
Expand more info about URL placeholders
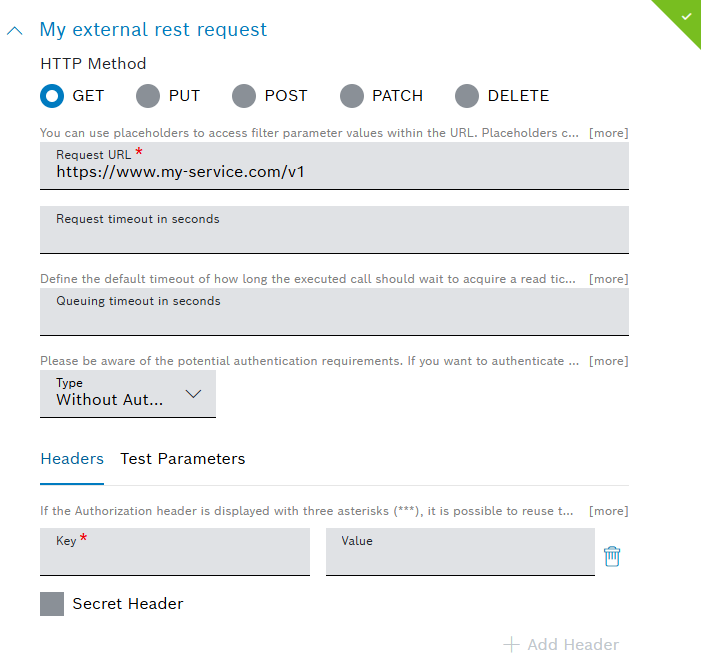click(608, 133)
